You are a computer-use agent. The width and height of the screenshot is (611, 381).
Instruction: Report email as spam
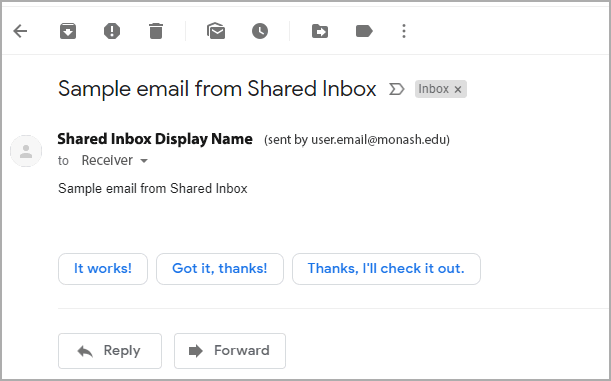click(112, 31)
